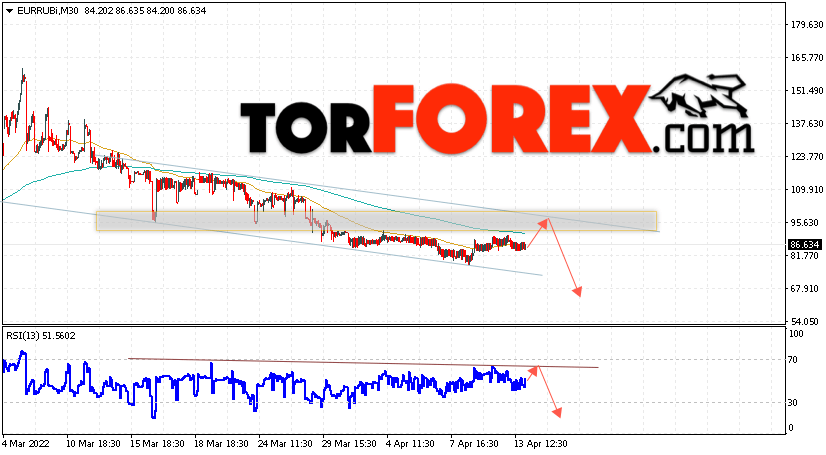This screenshot has height=455, width=826.
Task: Select the 18 Mar 18:30 time label
Action: (222, 444)
